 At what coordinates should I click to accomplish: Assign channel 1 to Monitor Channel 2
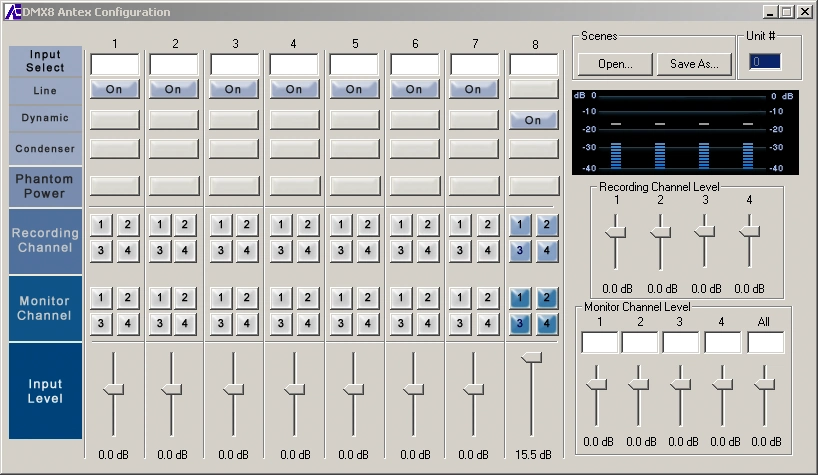128,298
